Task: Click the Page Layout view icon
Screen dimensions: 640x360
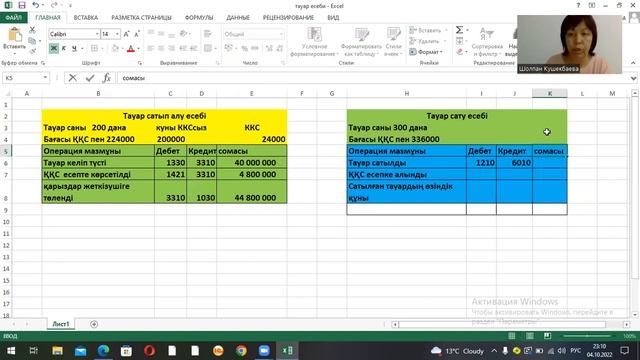Action: click(529, 336)
